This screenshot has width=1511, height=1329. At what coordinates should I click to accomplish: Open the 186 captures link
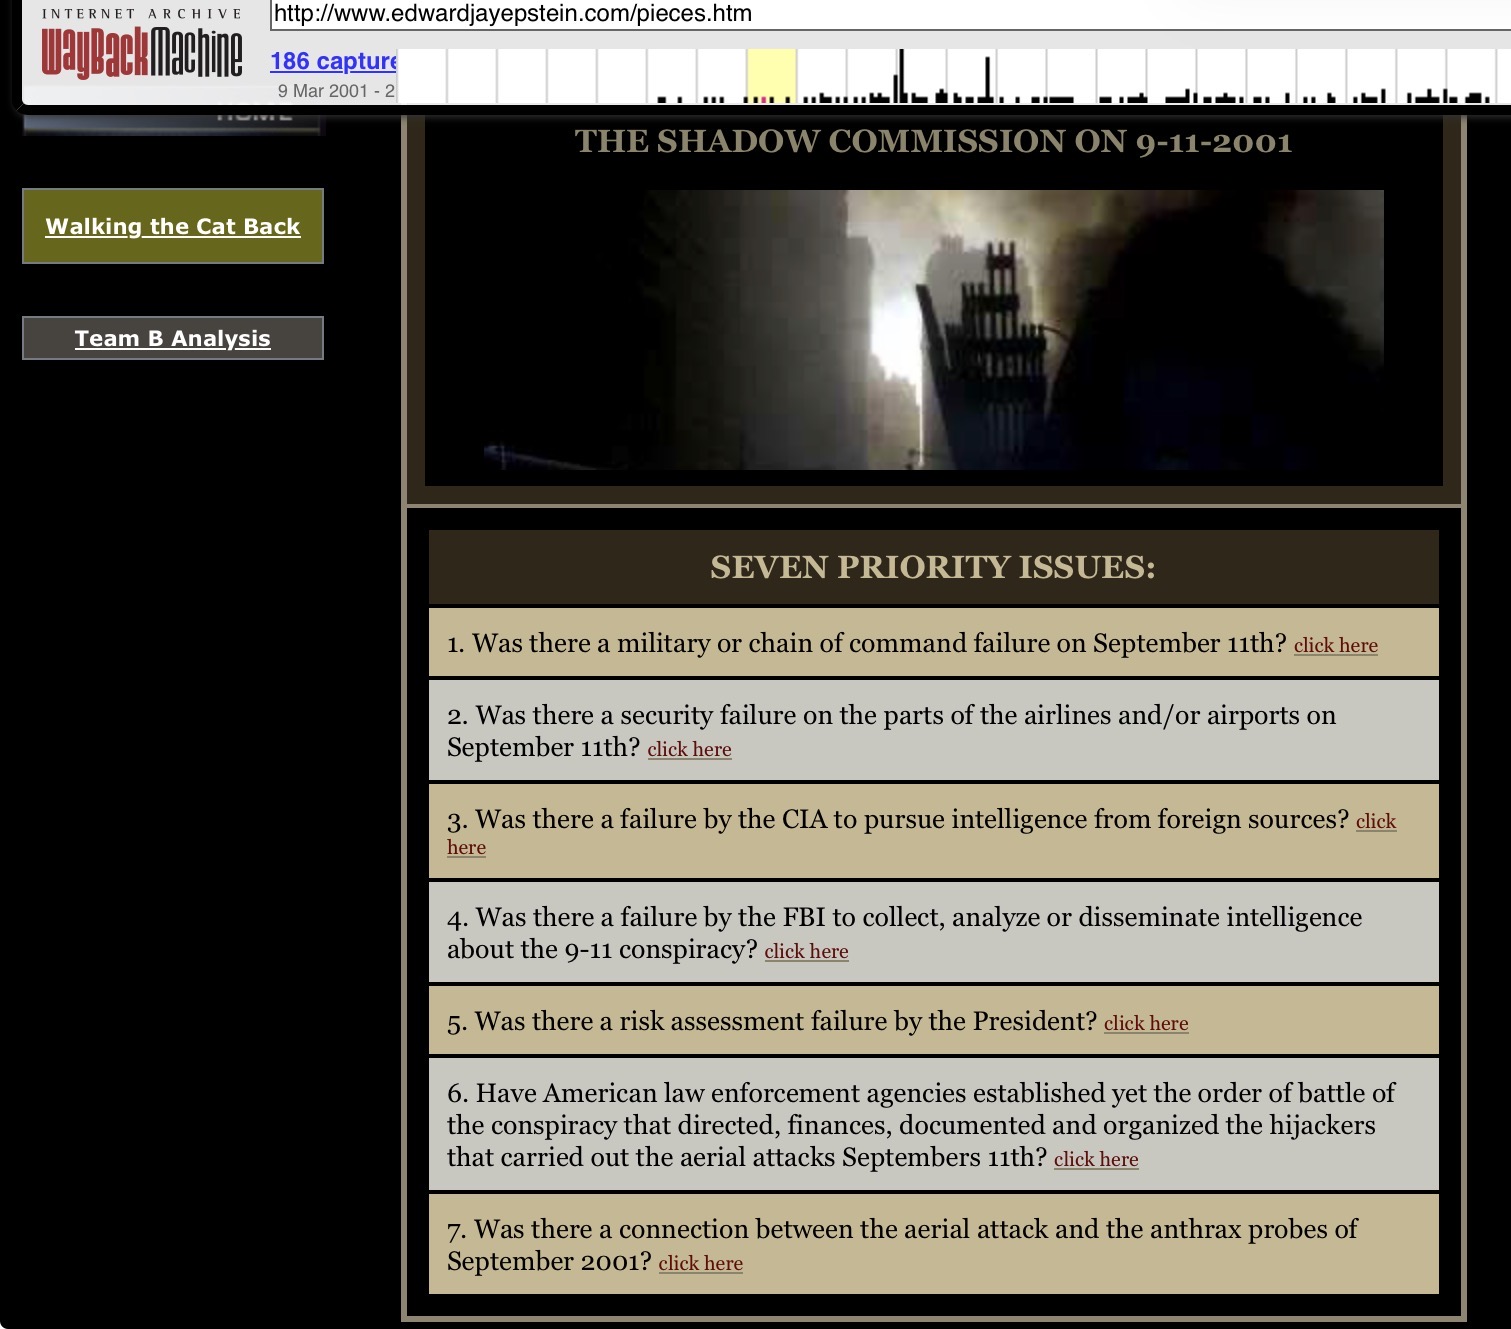click(333, 61)
